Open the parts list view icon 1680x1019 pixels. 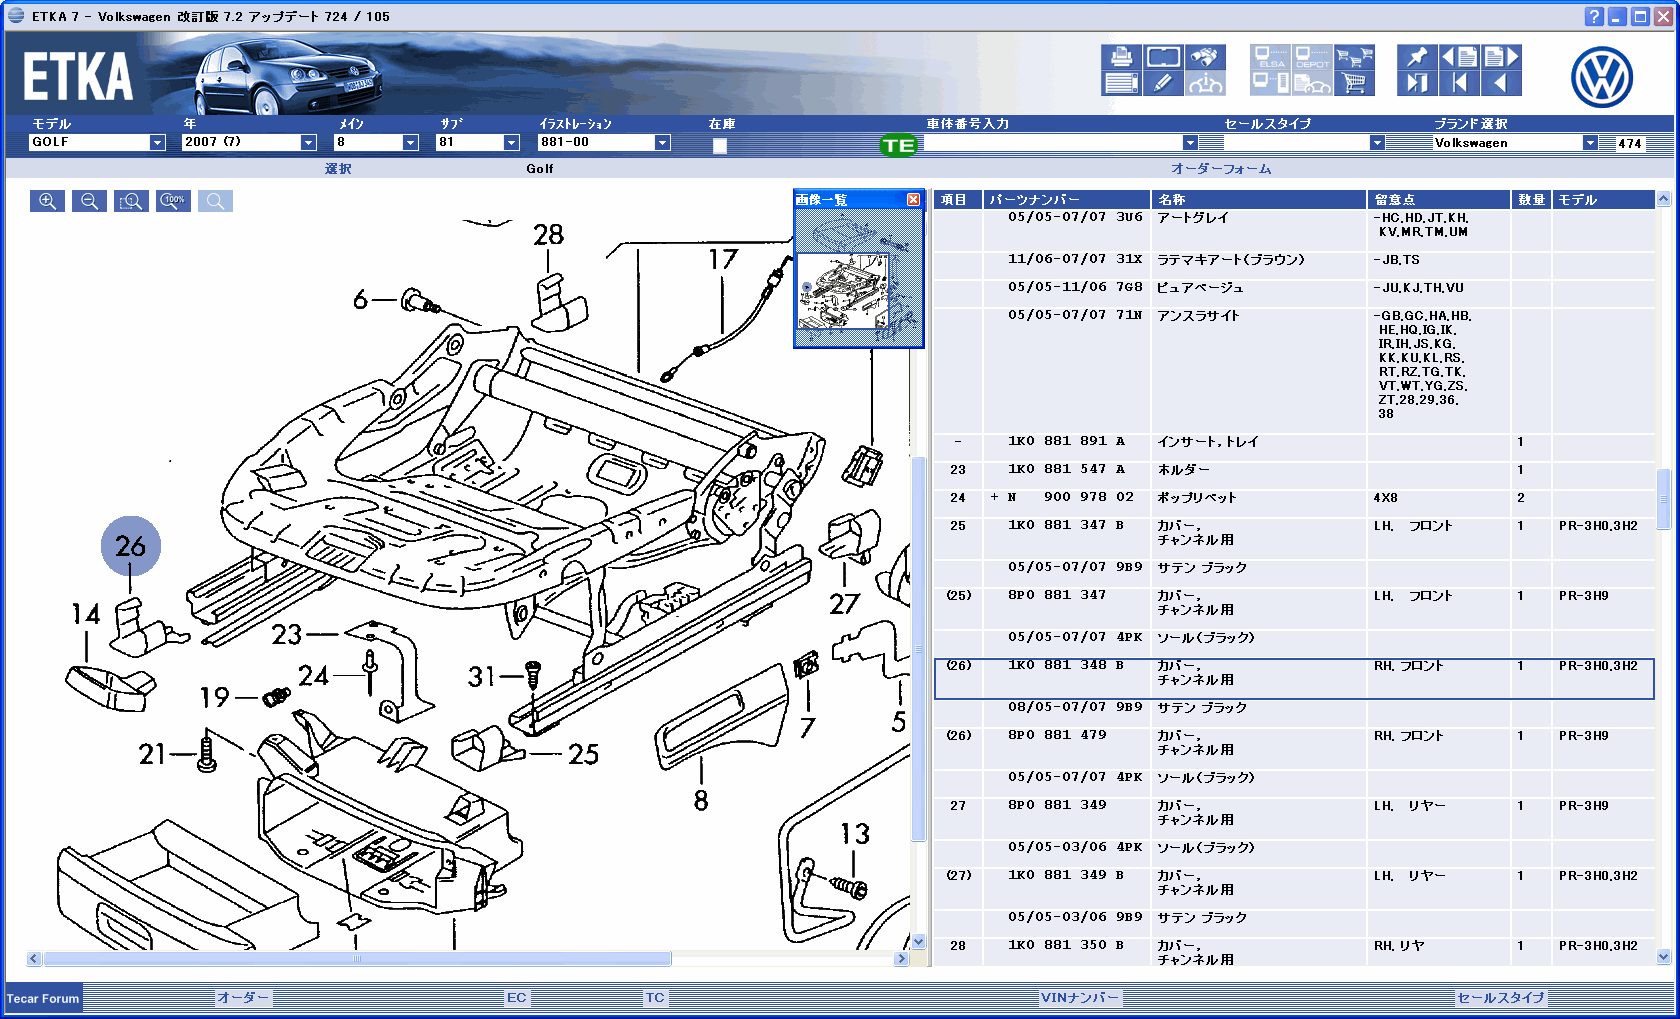[x=1121, y=83]
